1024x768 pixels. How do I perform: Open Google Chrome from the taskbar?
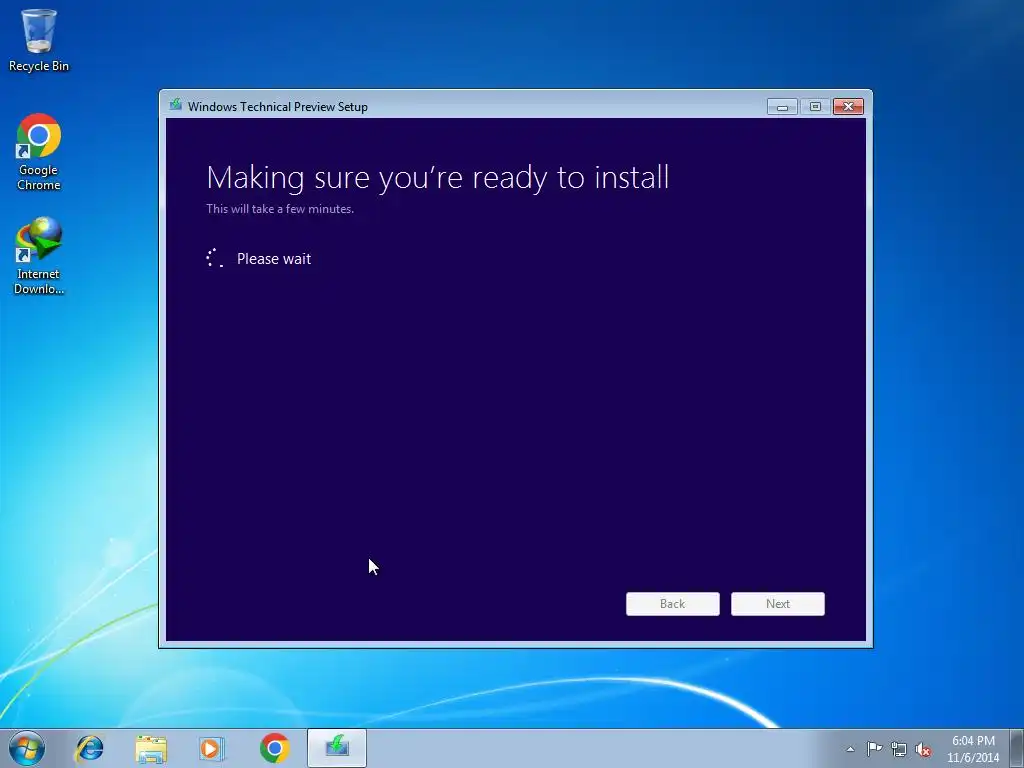tap(274, 748)
